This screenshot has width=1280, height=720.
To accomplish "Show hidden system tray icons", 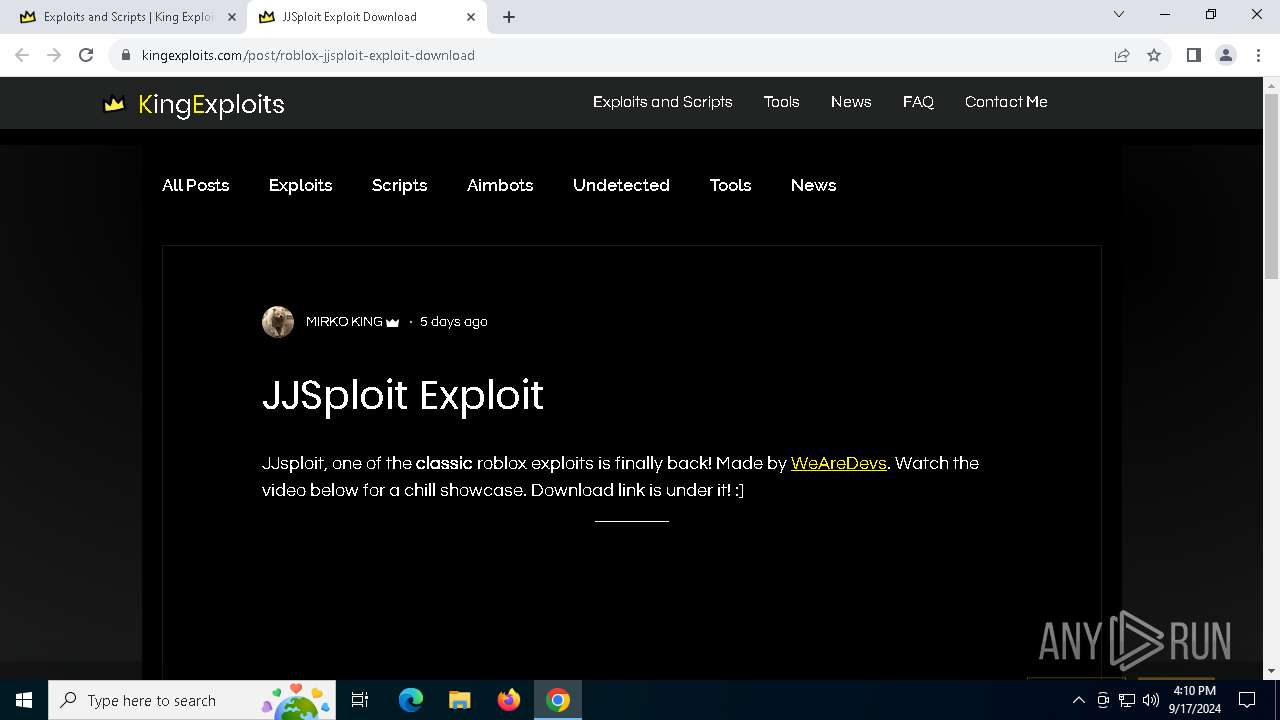I will tap(1078, 700).
